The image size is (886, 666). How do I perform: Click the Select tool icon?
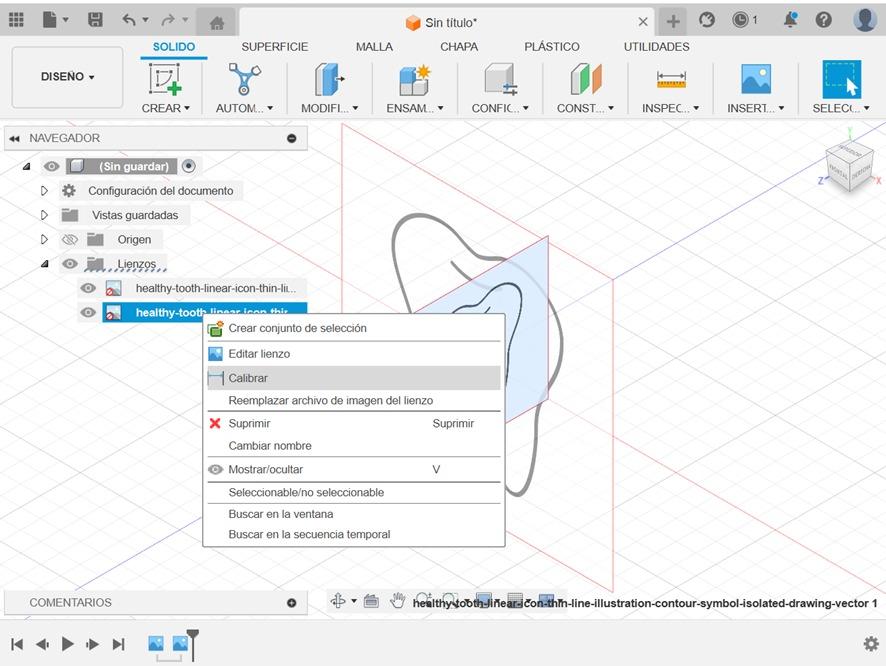click(x=841, y=80)
